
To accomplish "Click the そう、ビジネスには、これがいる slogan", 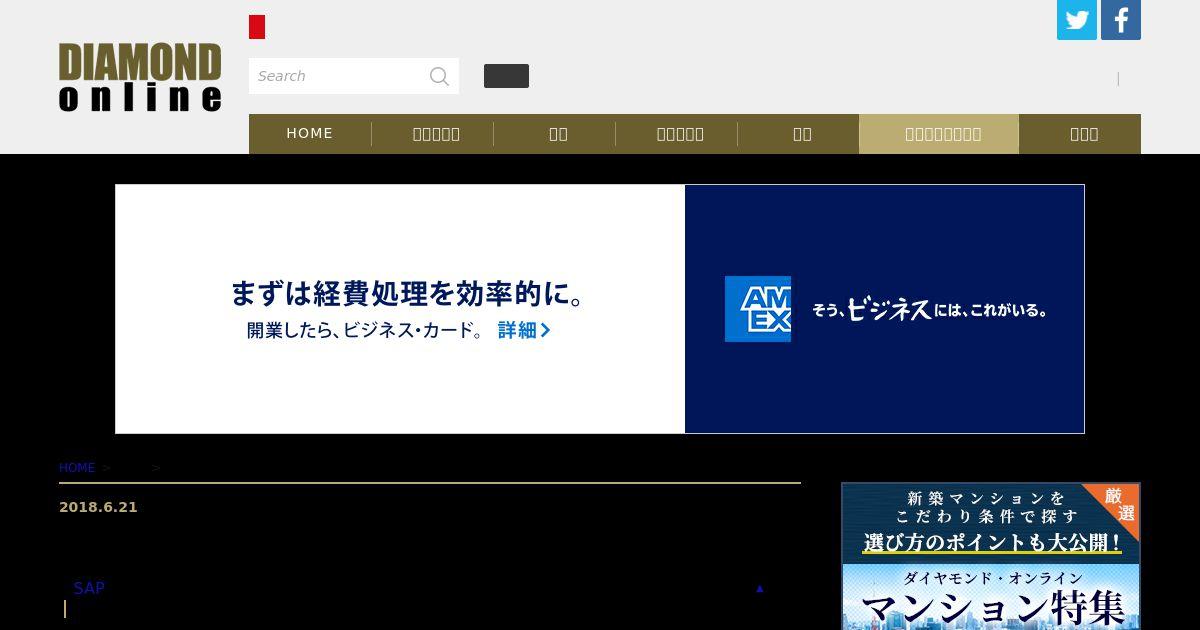I will coord(929,309).
